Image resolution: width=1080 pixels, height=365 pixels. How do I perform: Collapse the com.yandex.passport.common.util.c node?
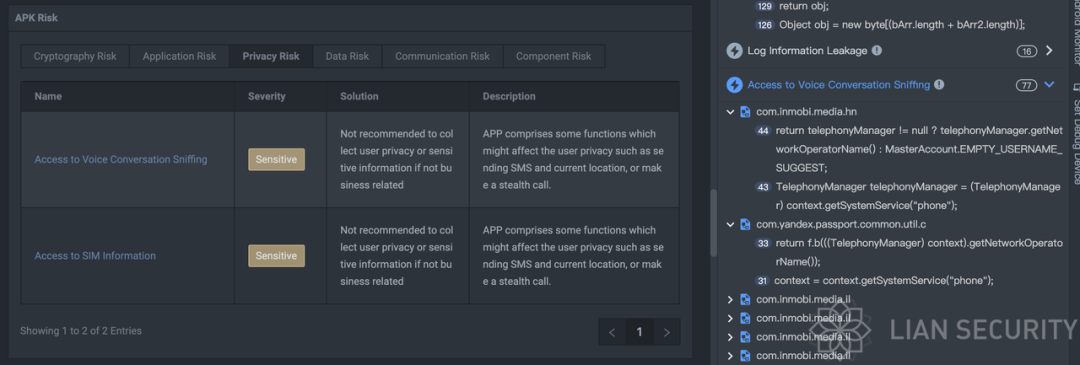pyautogui.click(x=731, y=225)
